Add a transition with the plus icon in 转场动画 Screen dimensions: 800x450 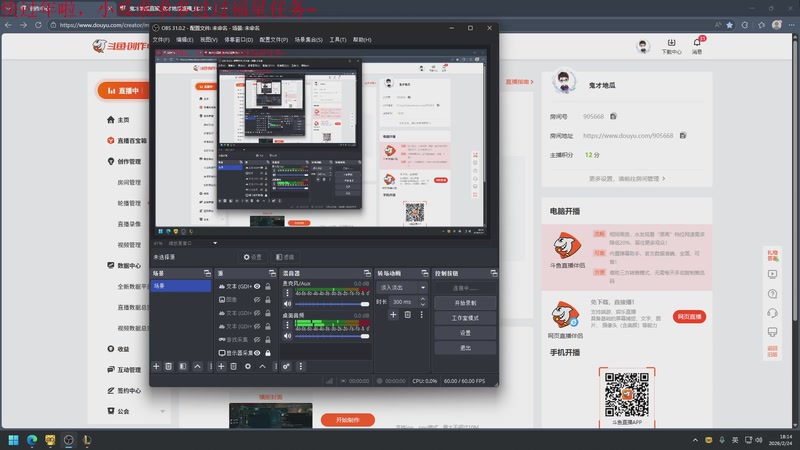coord(393,315)
